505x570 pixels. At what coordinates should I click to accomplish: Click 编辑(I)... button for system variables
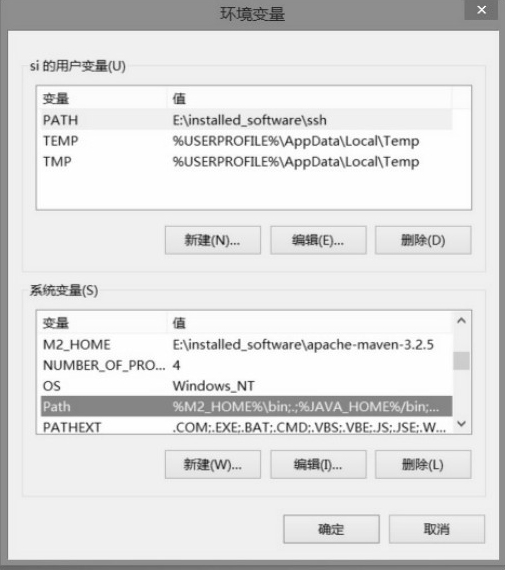(318, 465)
